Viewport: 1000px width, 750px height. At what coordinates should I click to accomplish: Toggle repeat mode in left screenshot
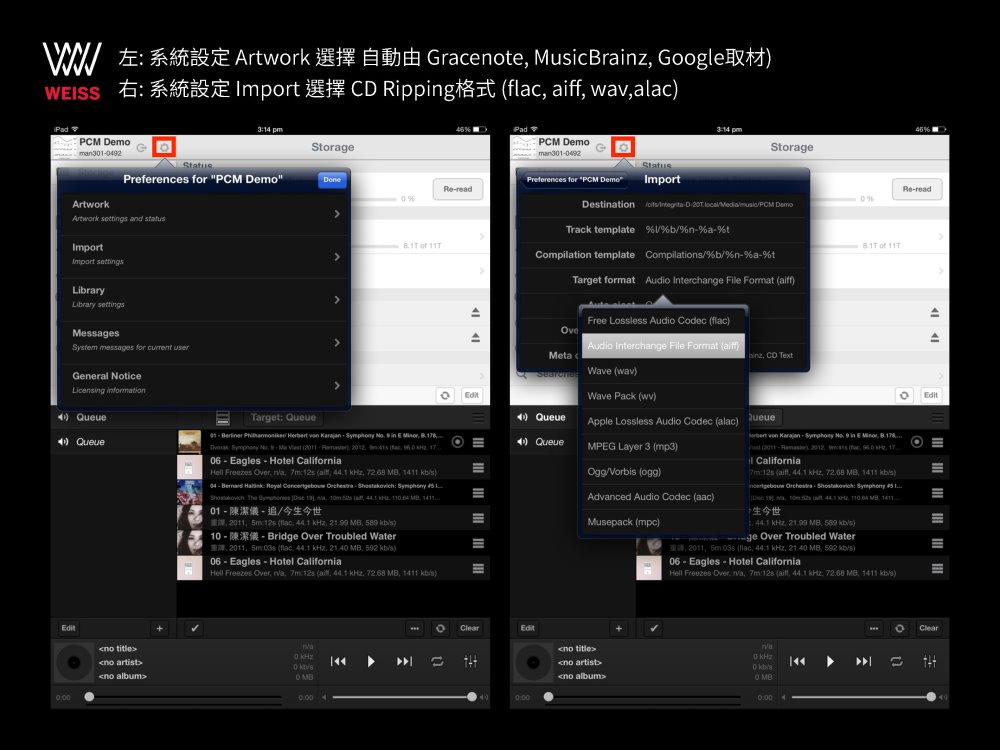tap(438, 661)
